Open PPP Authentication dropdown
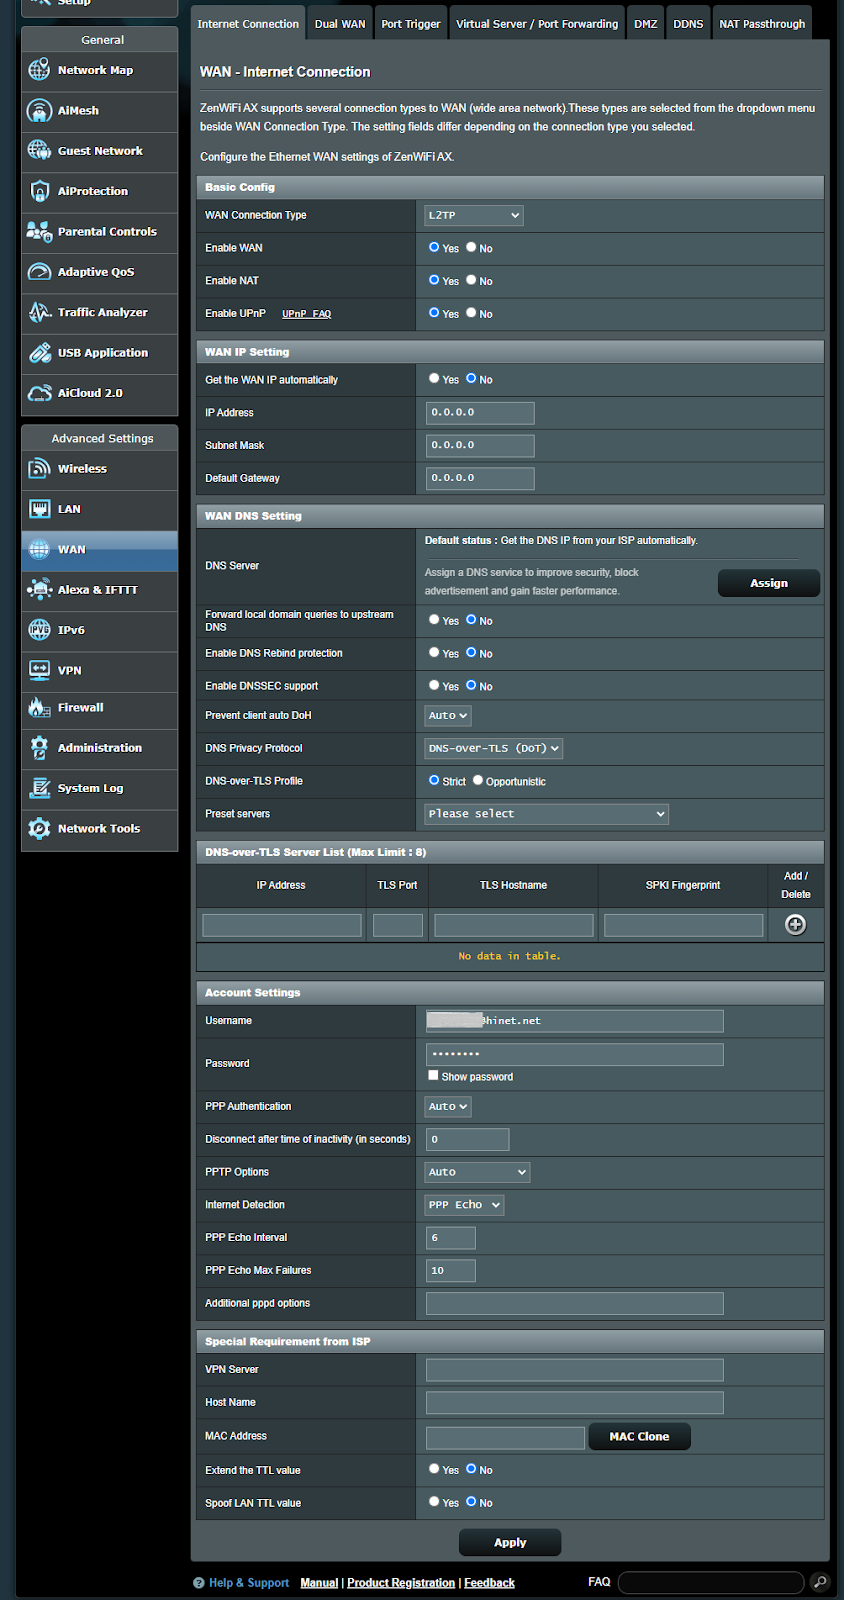 [448, 1107]
